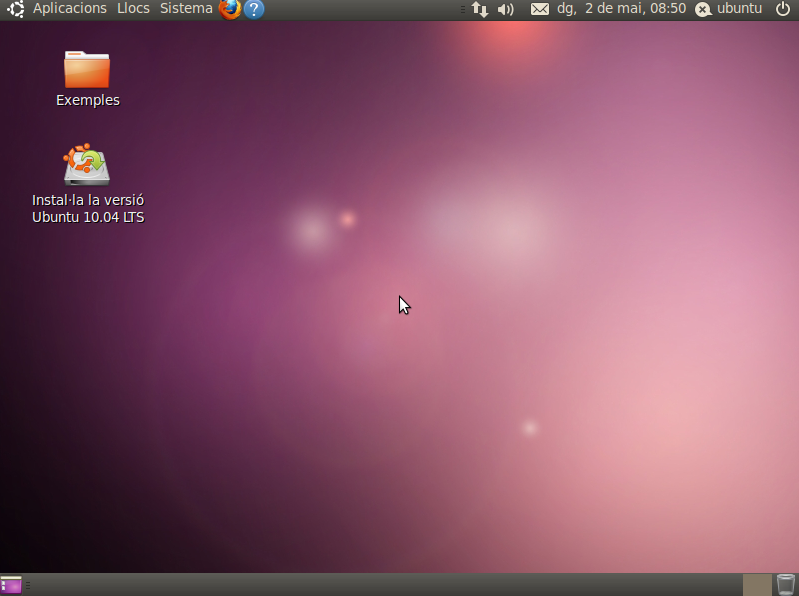This screenshot has height=596, width=799.
Task: Toggle show desktop button in bottom panel
Action: click(11, 584)
